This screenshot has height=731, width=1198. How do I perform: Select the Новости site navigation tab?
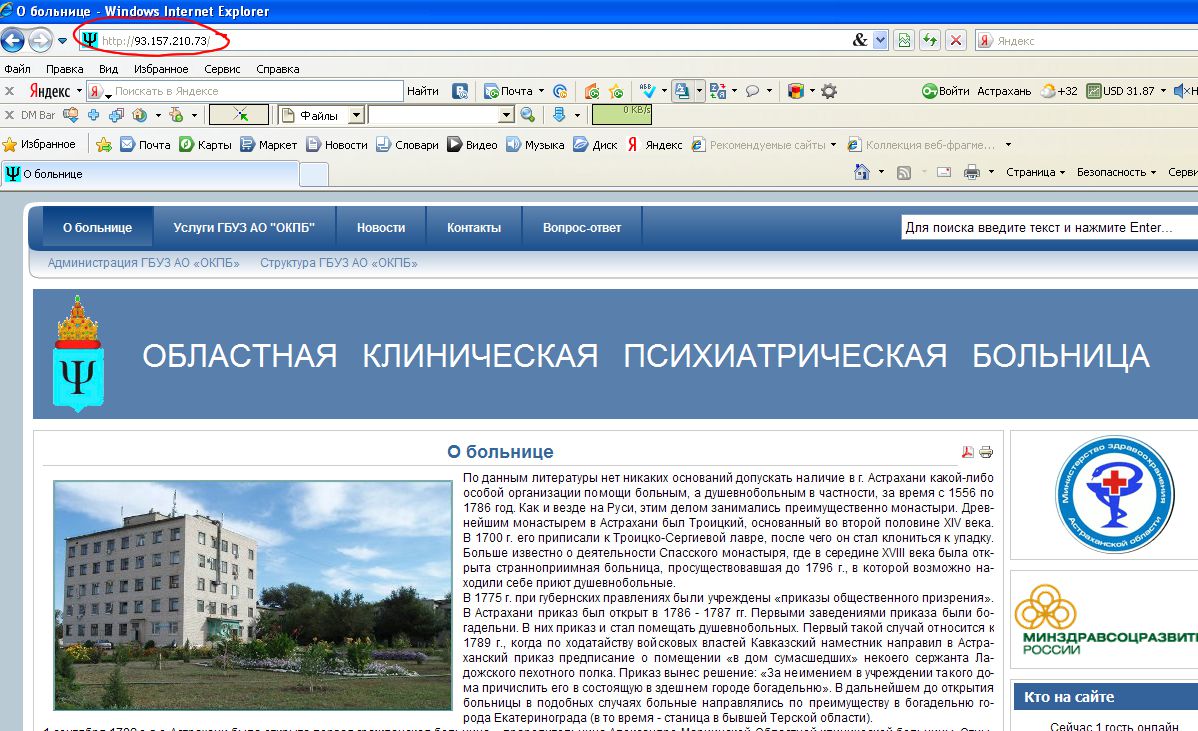(x=381, y=227)
